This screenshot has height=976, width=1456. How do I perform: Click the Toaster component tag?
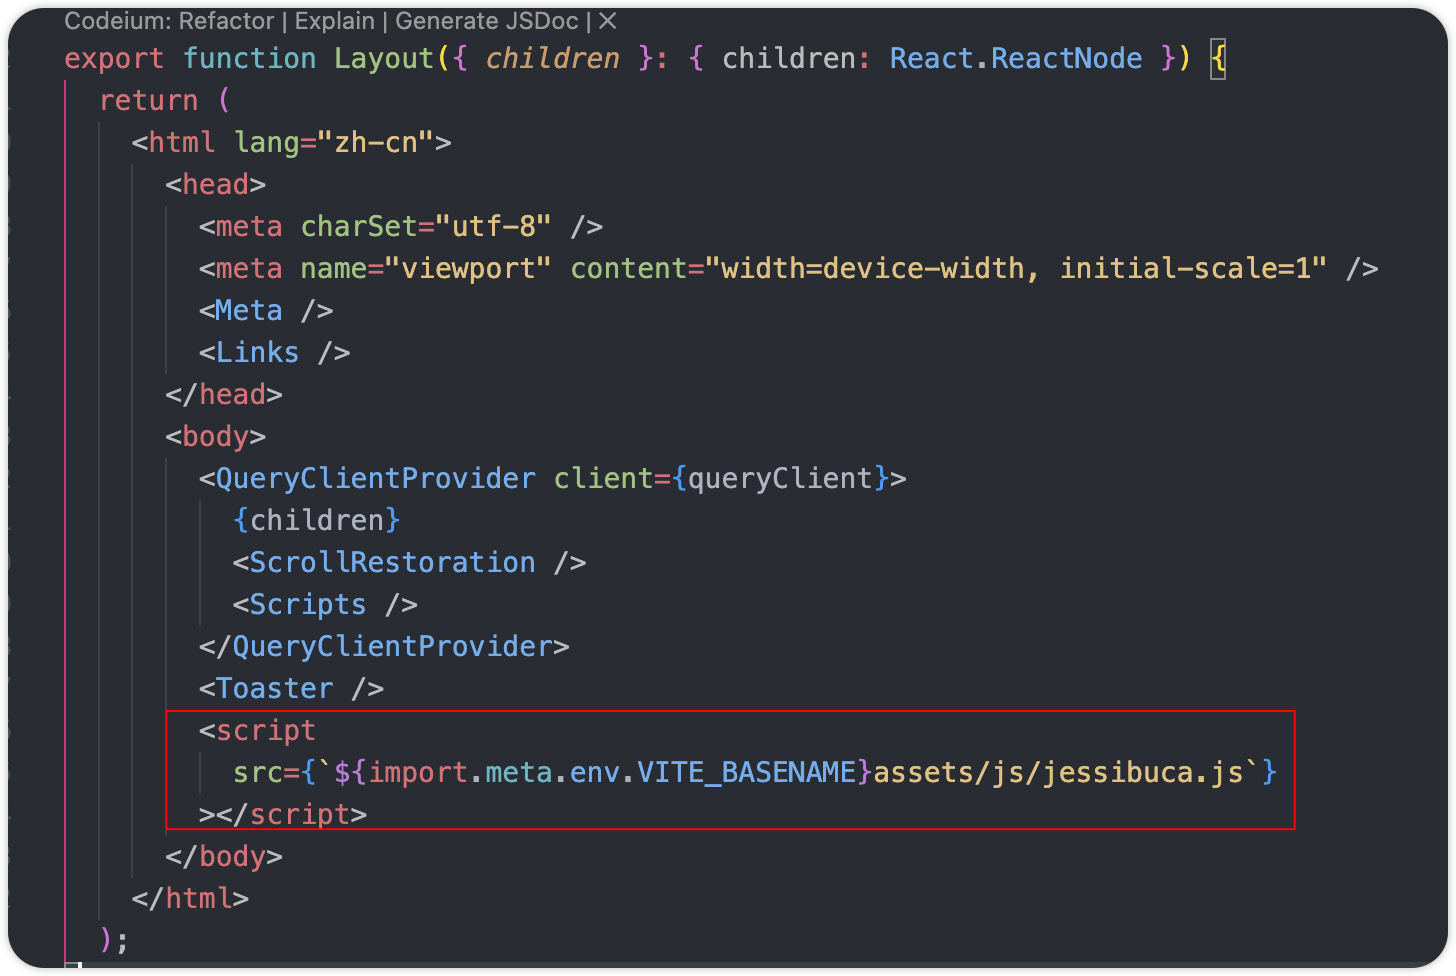coord(274,689)
